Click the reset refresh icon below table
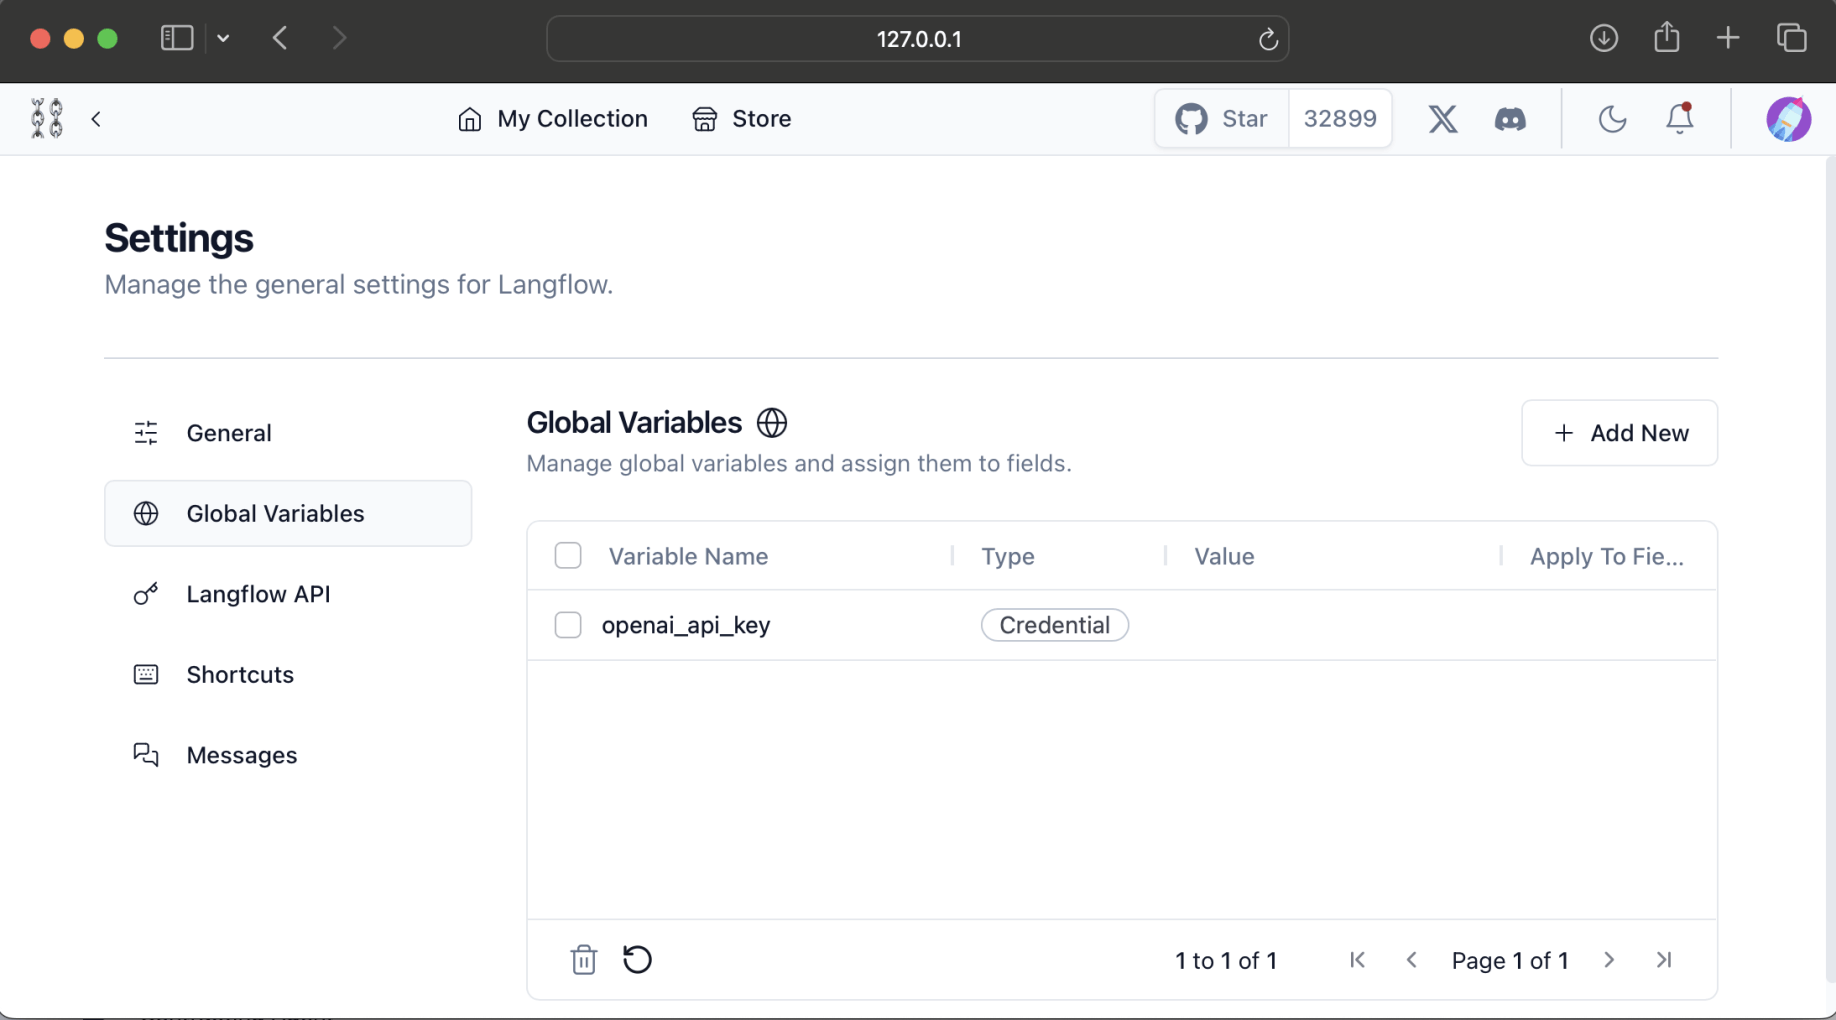Viewport: 1836px width, 1020px height. pos(637,960)
